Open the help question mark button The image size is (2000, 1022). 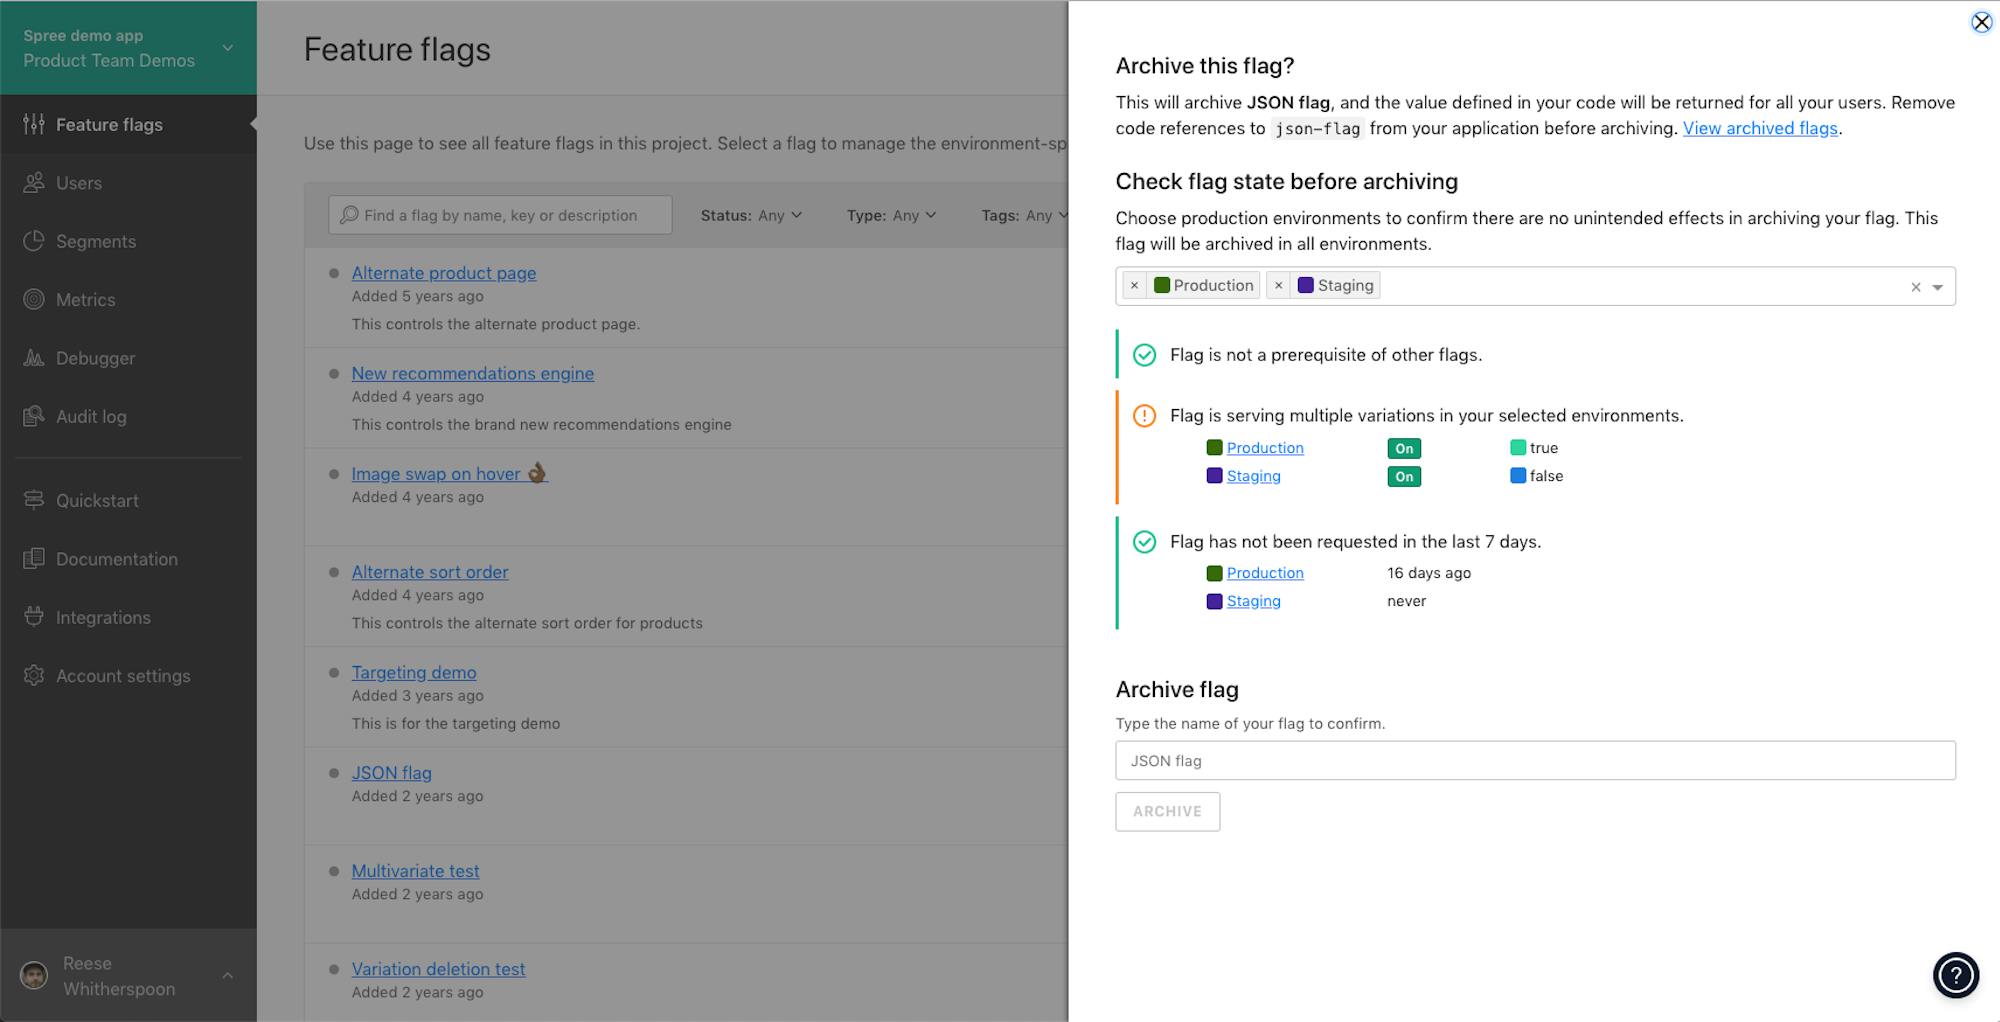[1955, 975]
